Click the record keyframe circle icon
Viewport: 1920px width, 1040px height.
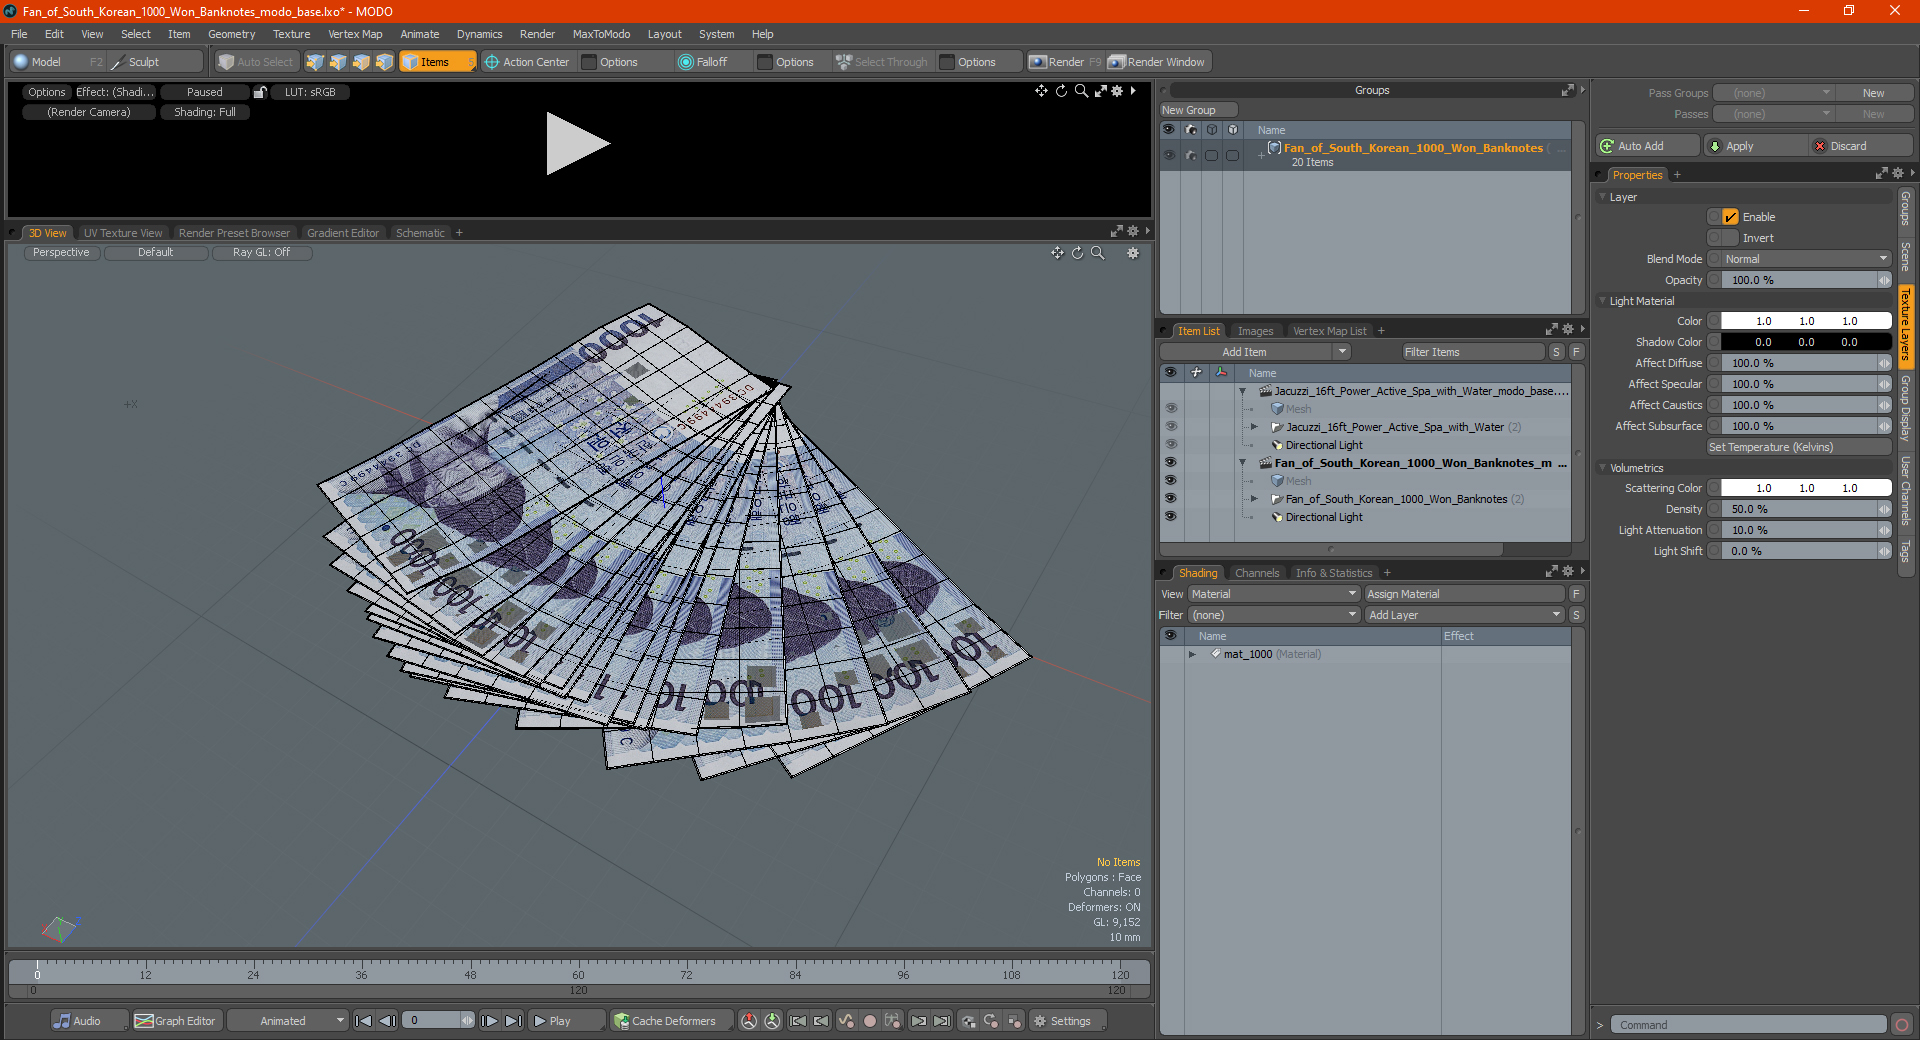tap(870, 1021)
